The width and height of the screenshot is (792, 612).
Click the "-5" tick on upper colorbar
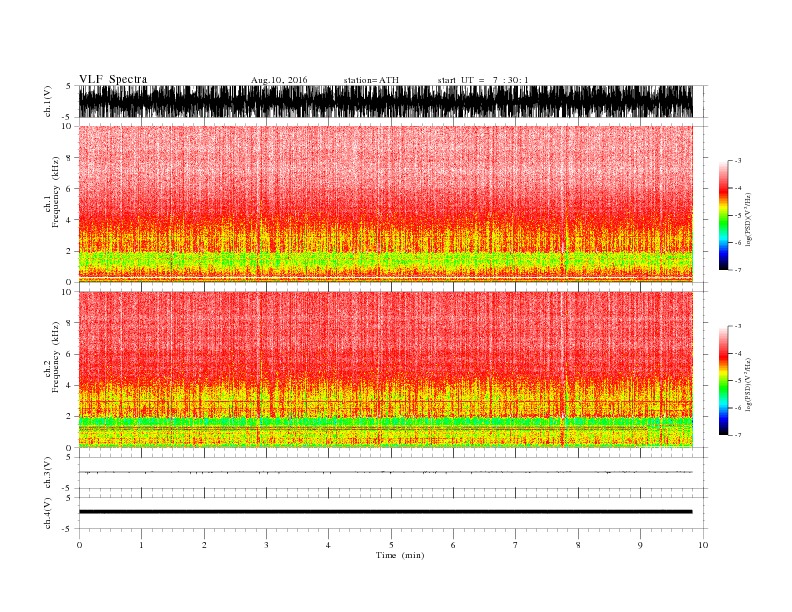pos(737,215)
